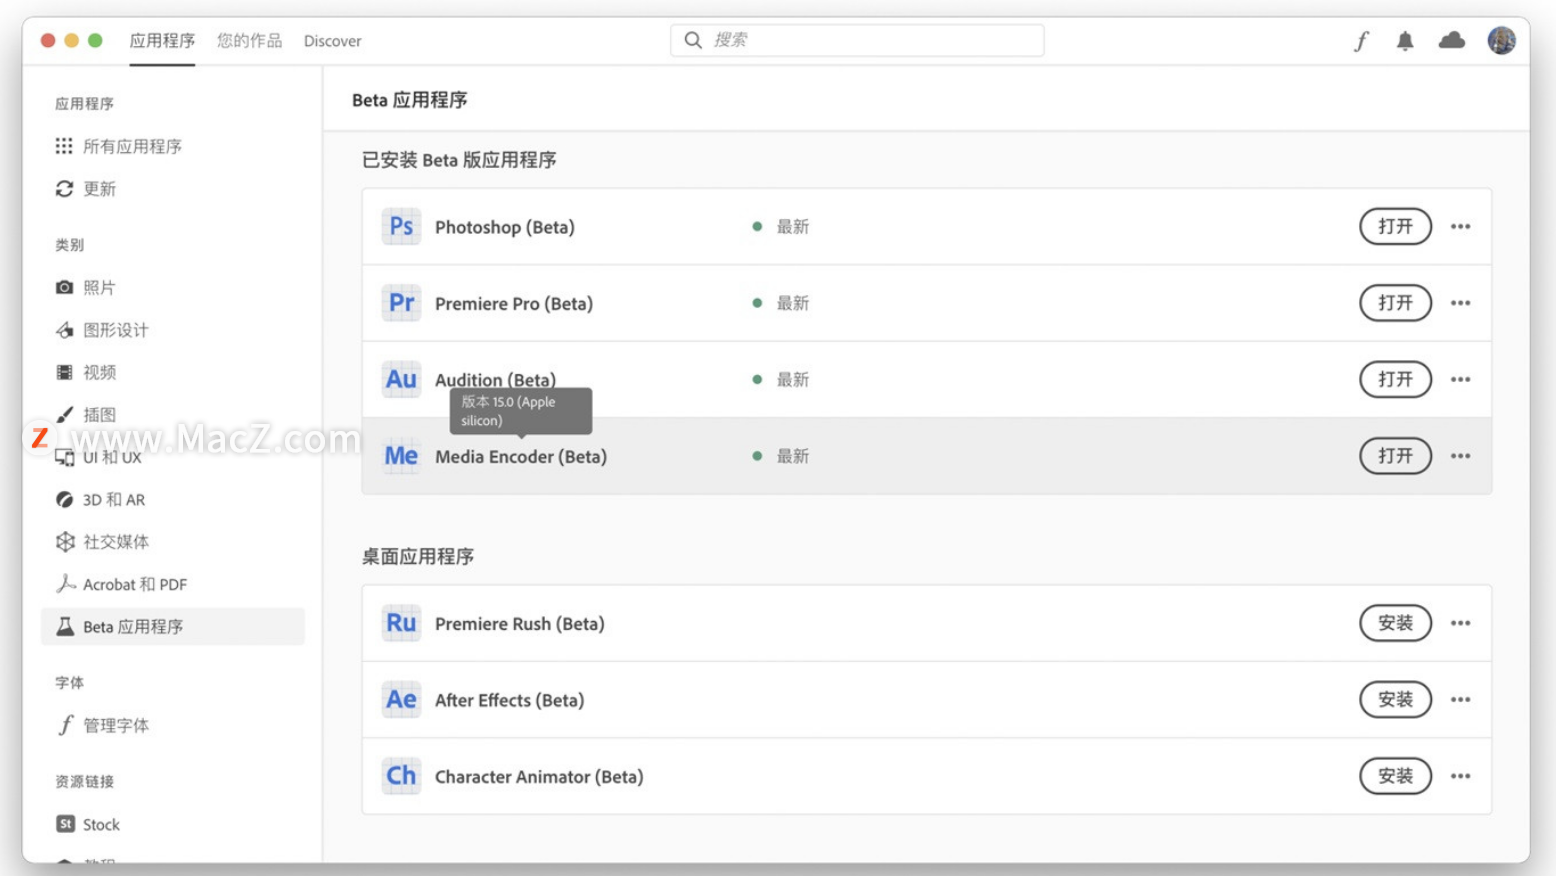Click the Premiere Rush (Beta) name

click(x=520, y=624)
